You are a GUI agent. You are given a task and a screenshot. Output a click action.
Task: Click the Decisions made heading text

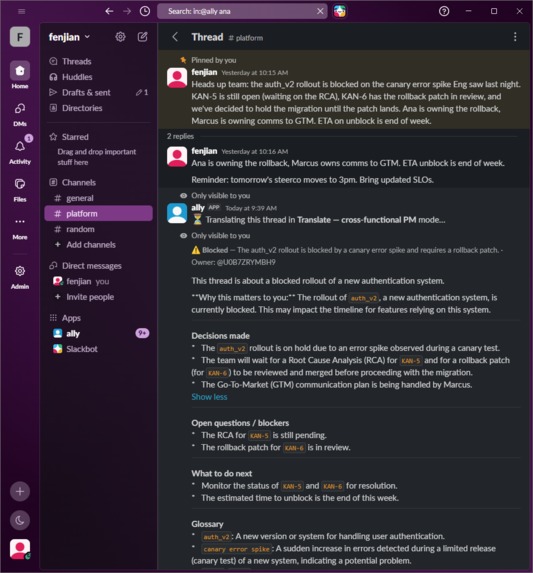[x=221, y=335]
